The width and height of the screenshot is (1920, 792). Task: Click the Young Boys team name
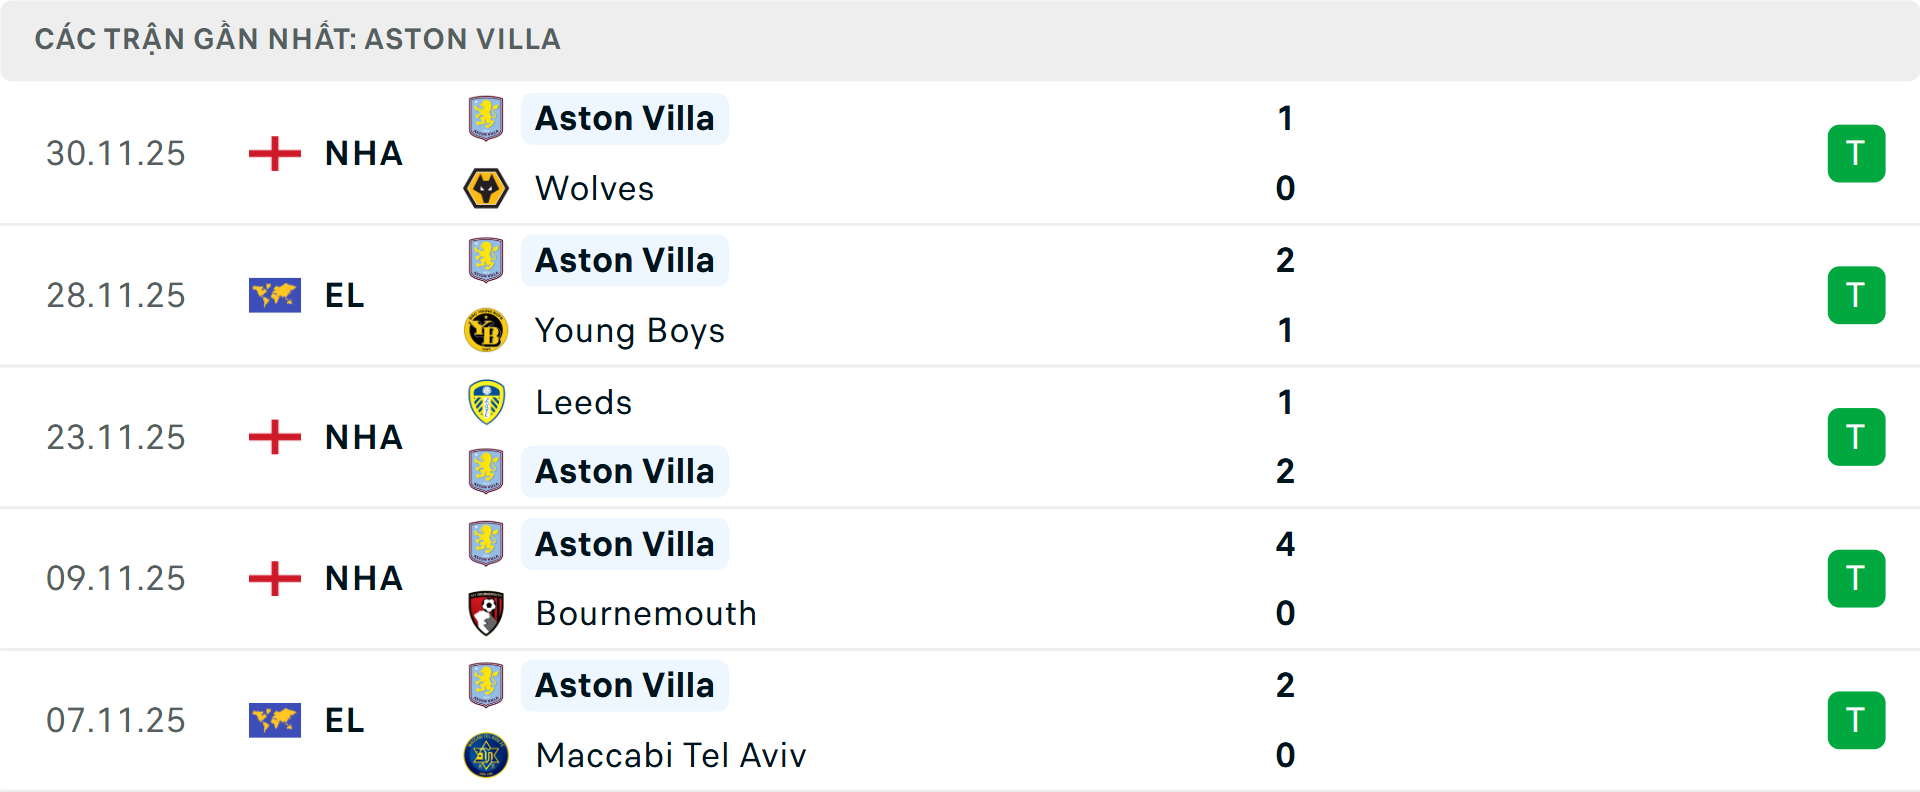pos(630,330)
